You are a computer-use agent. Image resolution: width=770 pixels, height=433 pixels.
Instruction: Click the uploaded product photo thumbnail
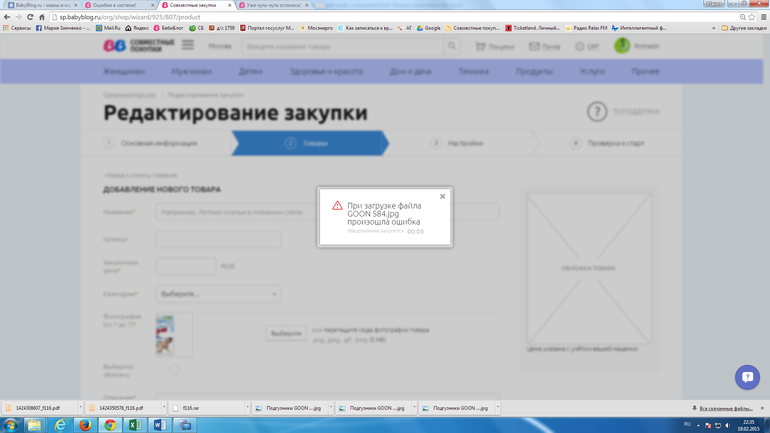coord(165,335)
